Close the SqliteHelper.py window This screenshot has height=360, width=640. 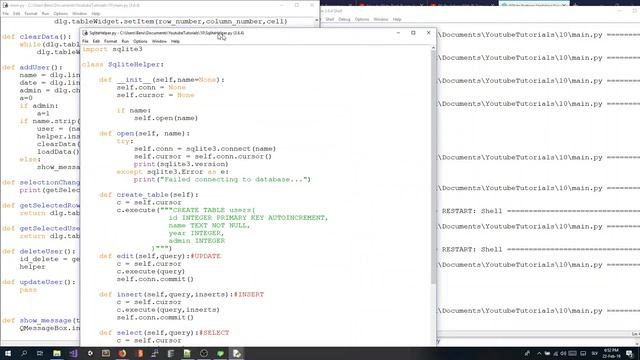click(x=429, y=33)
